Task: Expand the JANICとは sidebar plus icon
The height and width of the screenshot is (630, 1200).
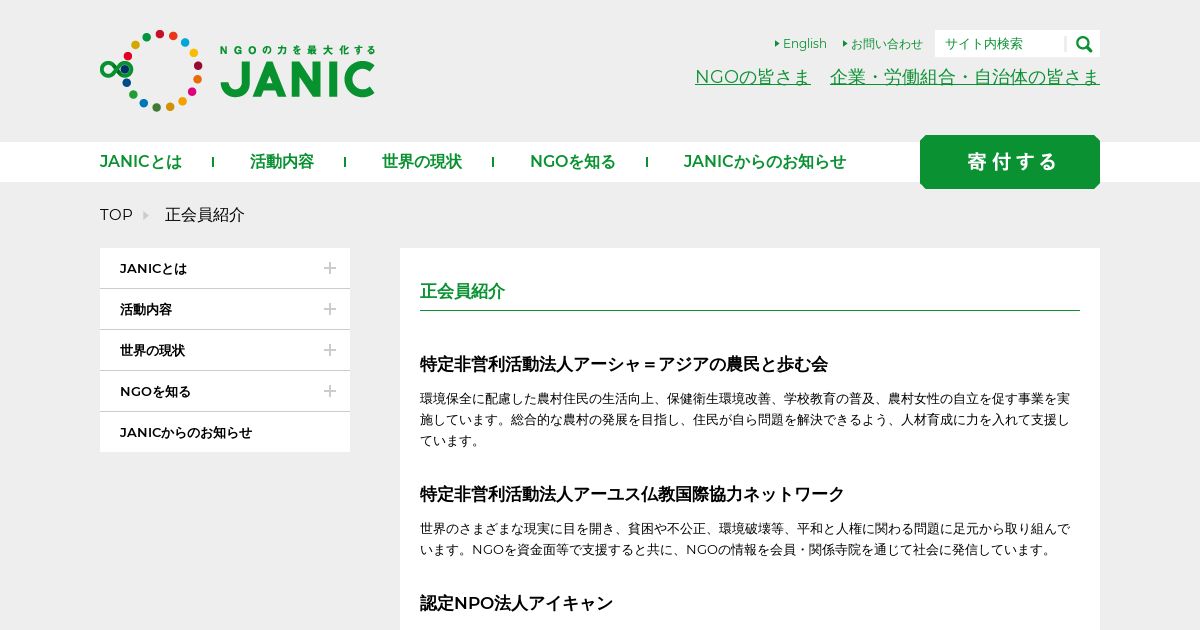Action: (x=330, y=268)
